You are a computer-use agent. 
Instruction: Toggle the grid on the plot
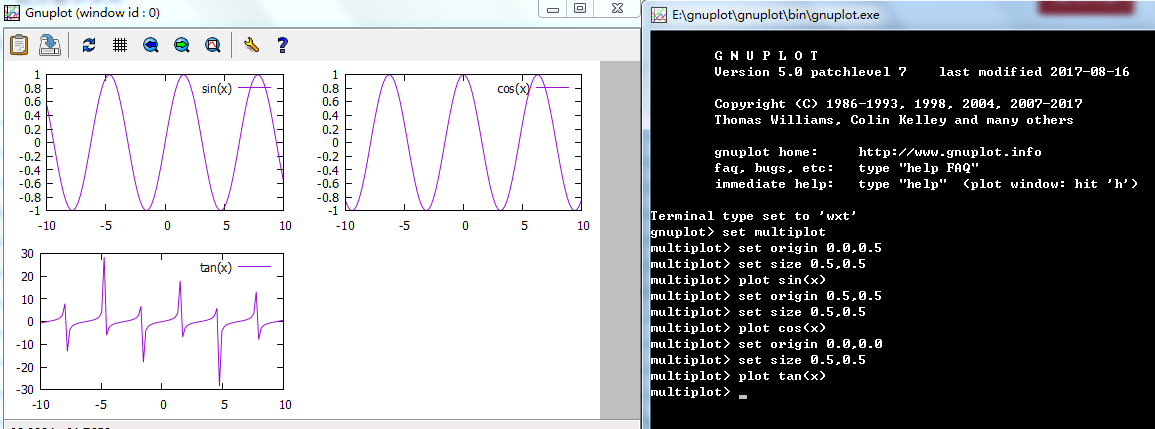click(120, 45)
